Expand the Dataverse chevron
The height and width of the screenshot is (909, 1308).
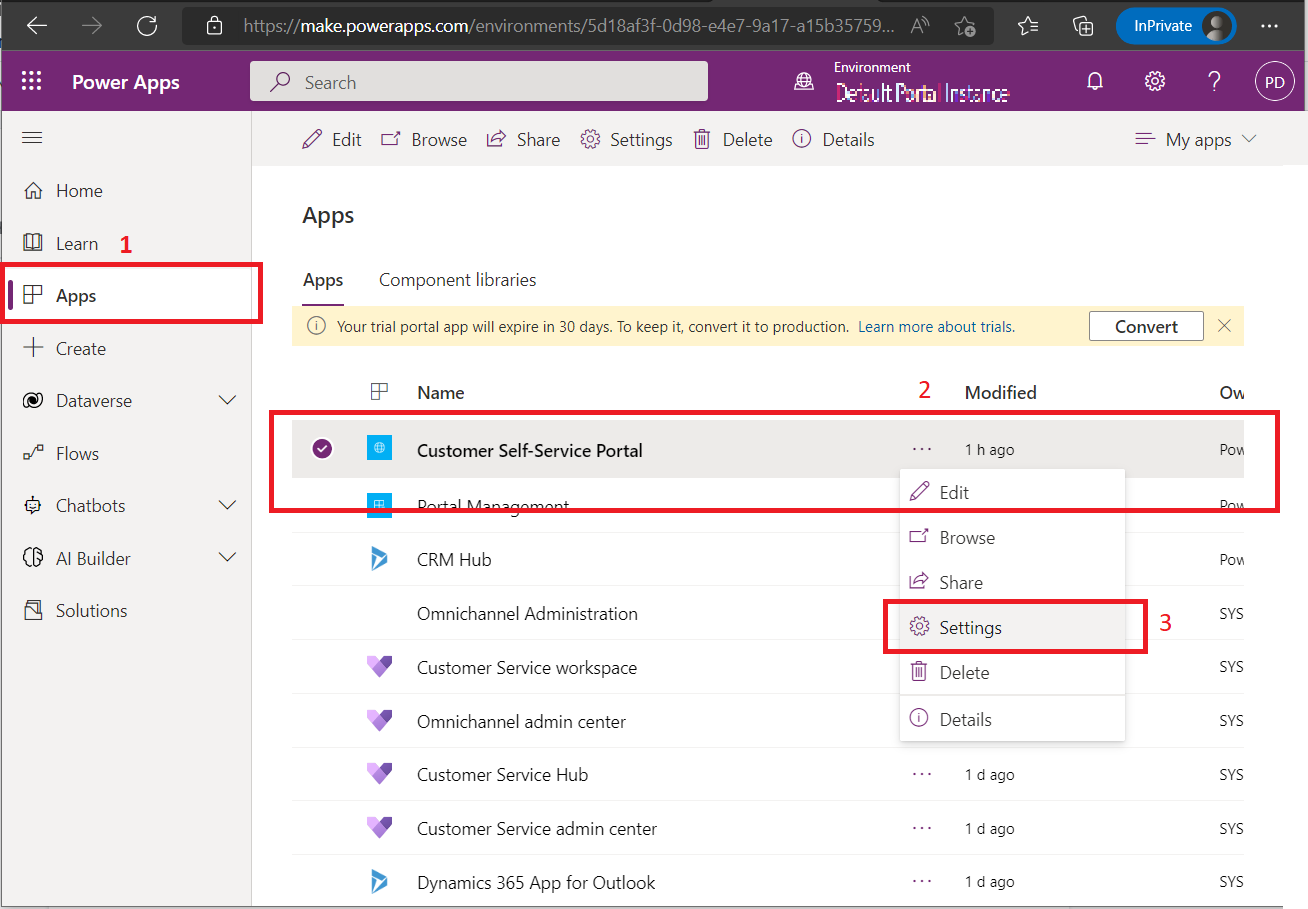[x=227, y=400]
